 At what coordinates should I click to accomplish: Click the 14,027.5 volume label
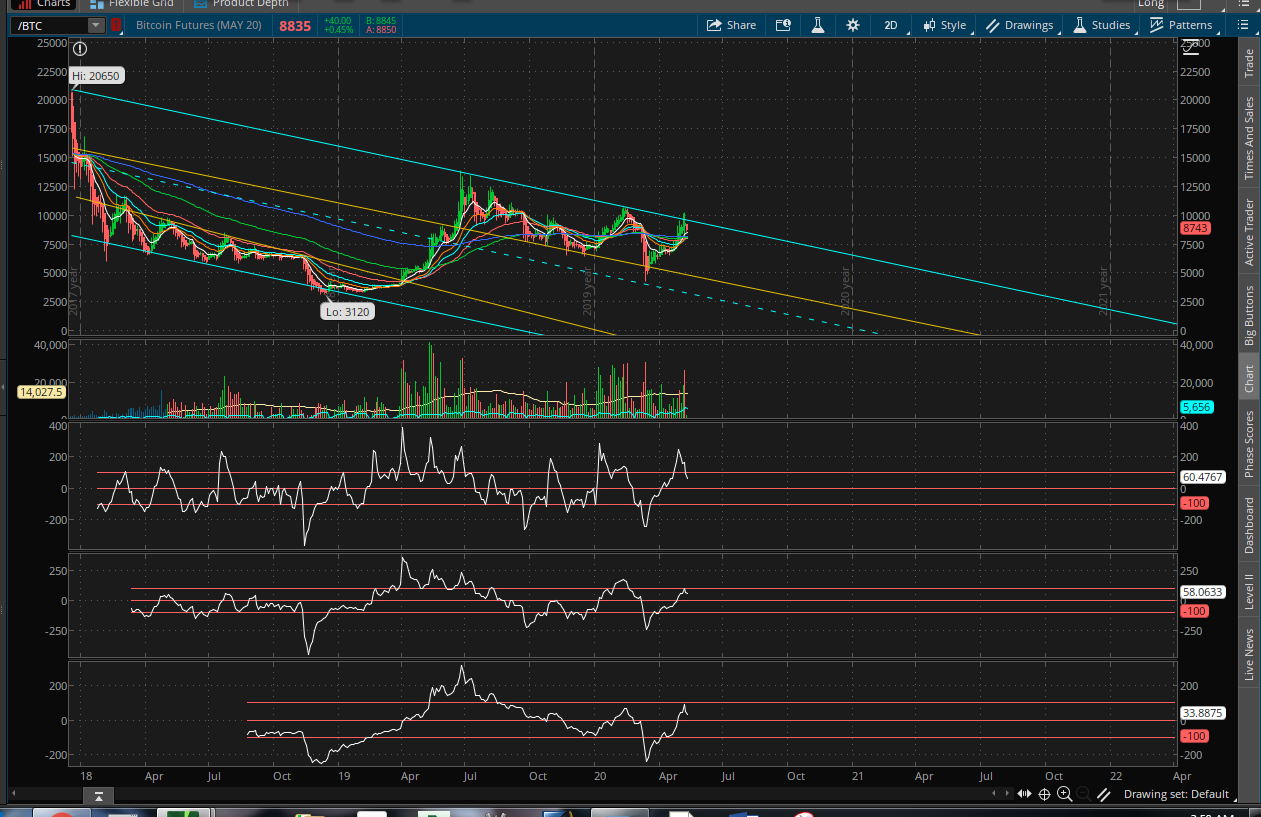pyautogui.click(x=41, y=392)
